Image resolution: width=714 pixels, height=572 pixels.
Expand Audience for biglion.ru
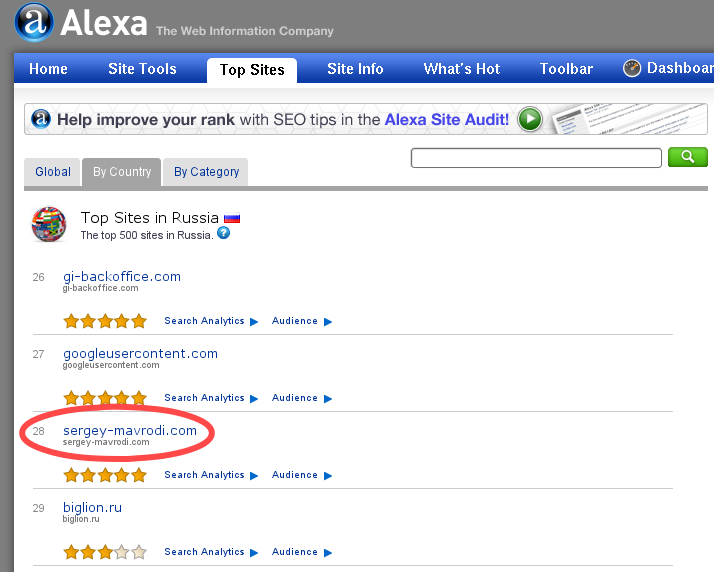[x=302, y=552]
